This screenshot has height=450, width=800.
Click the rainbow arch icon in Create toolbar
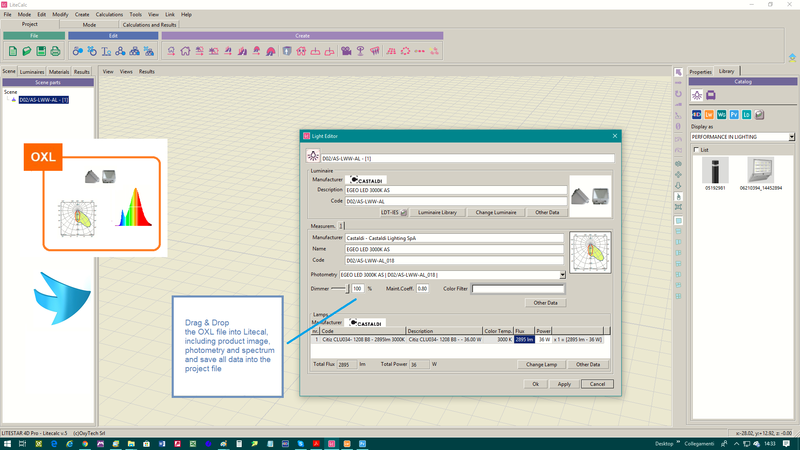coord(271,51)
